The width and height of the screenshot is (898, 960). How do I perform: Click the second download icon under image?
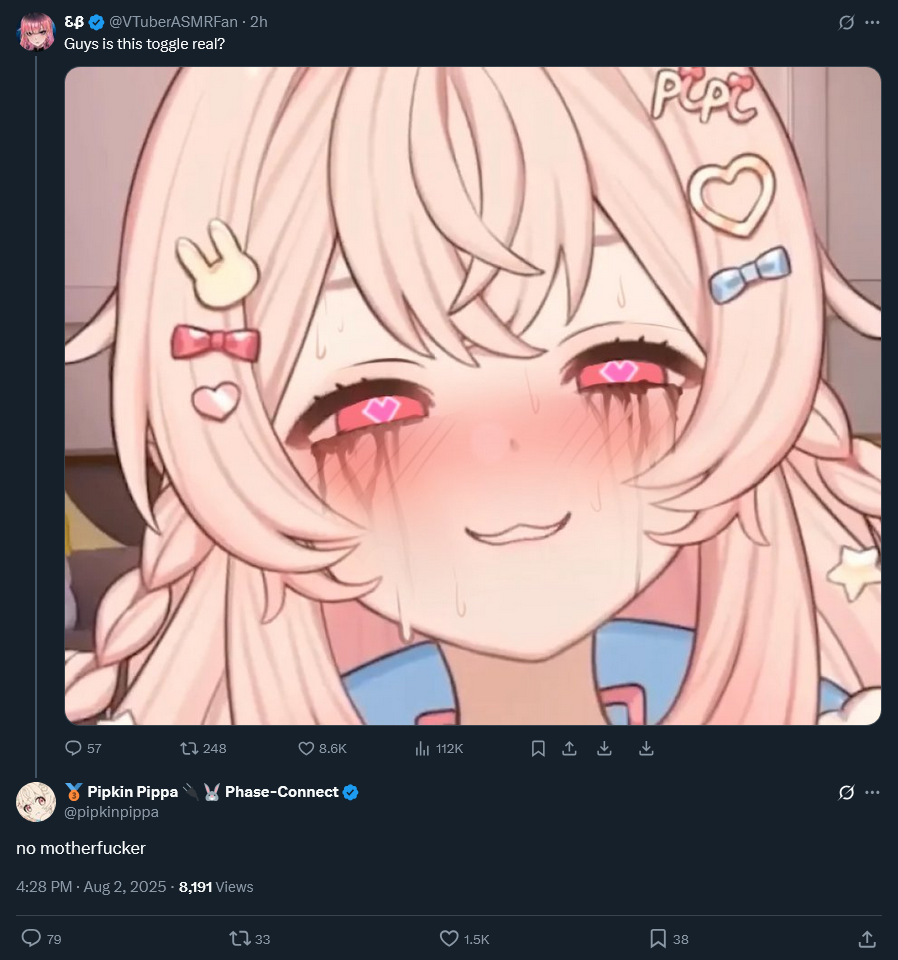[x=646, y=748]
